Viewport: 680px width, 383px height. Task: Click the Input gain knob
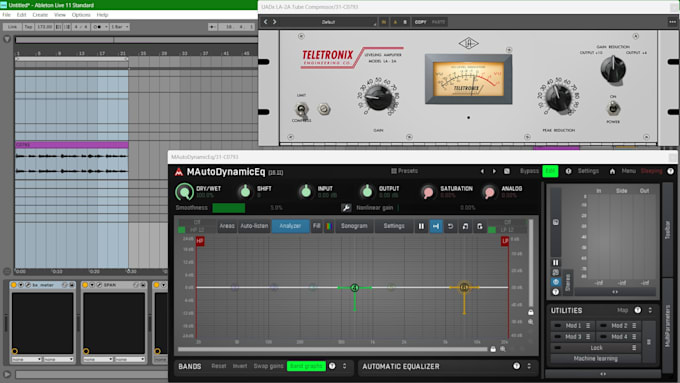click(306, 191)
